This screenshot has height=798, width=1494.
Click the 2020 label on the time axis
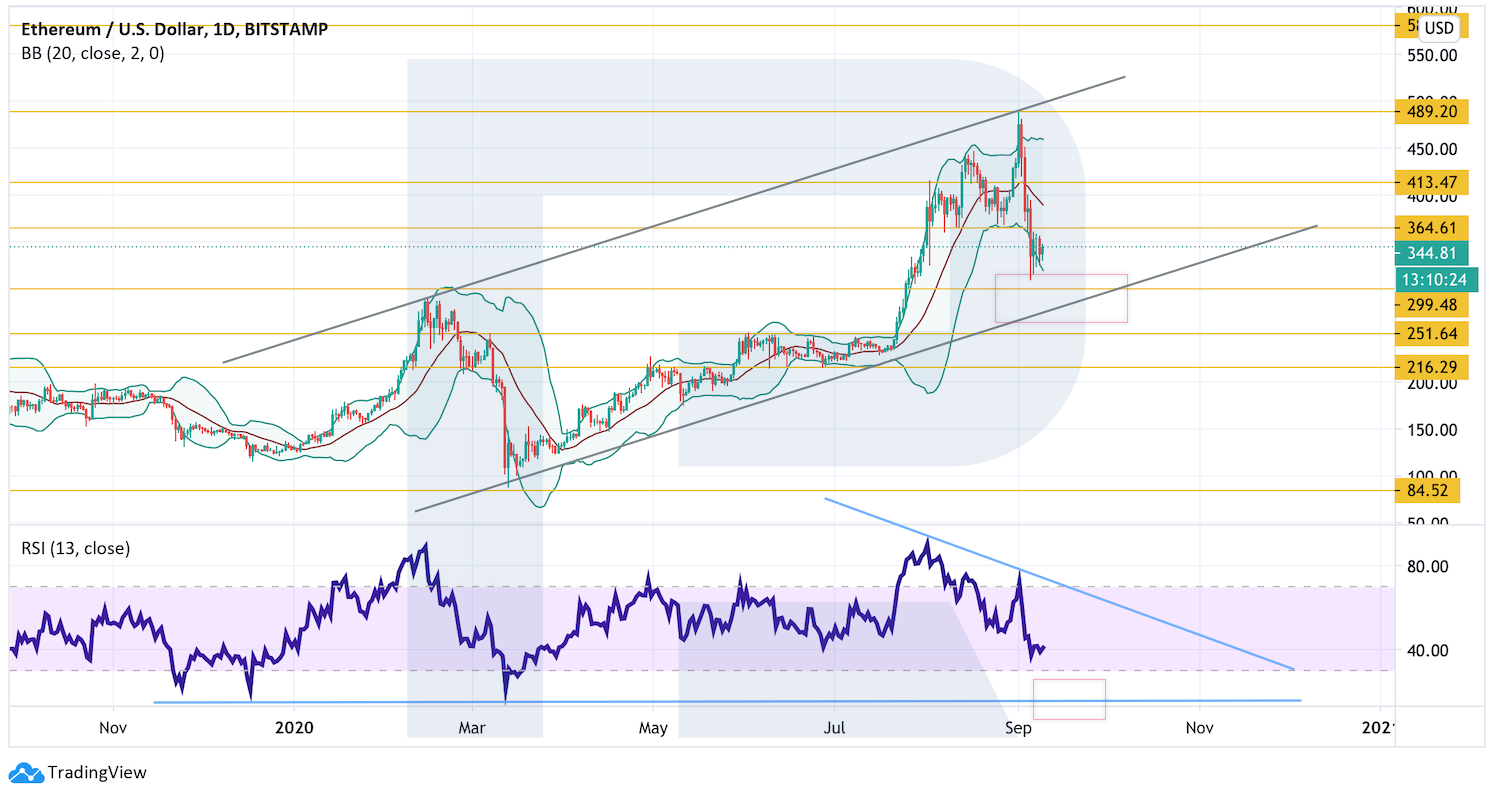pyautogui.click(x=296, y=730)
